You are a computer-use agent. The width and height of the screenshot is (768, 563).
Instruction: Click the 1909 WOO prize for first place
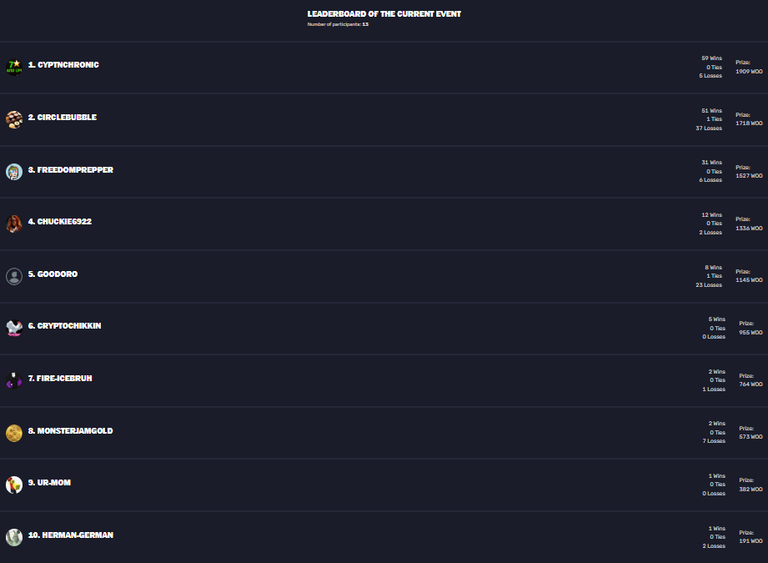(x=749, y=72)
